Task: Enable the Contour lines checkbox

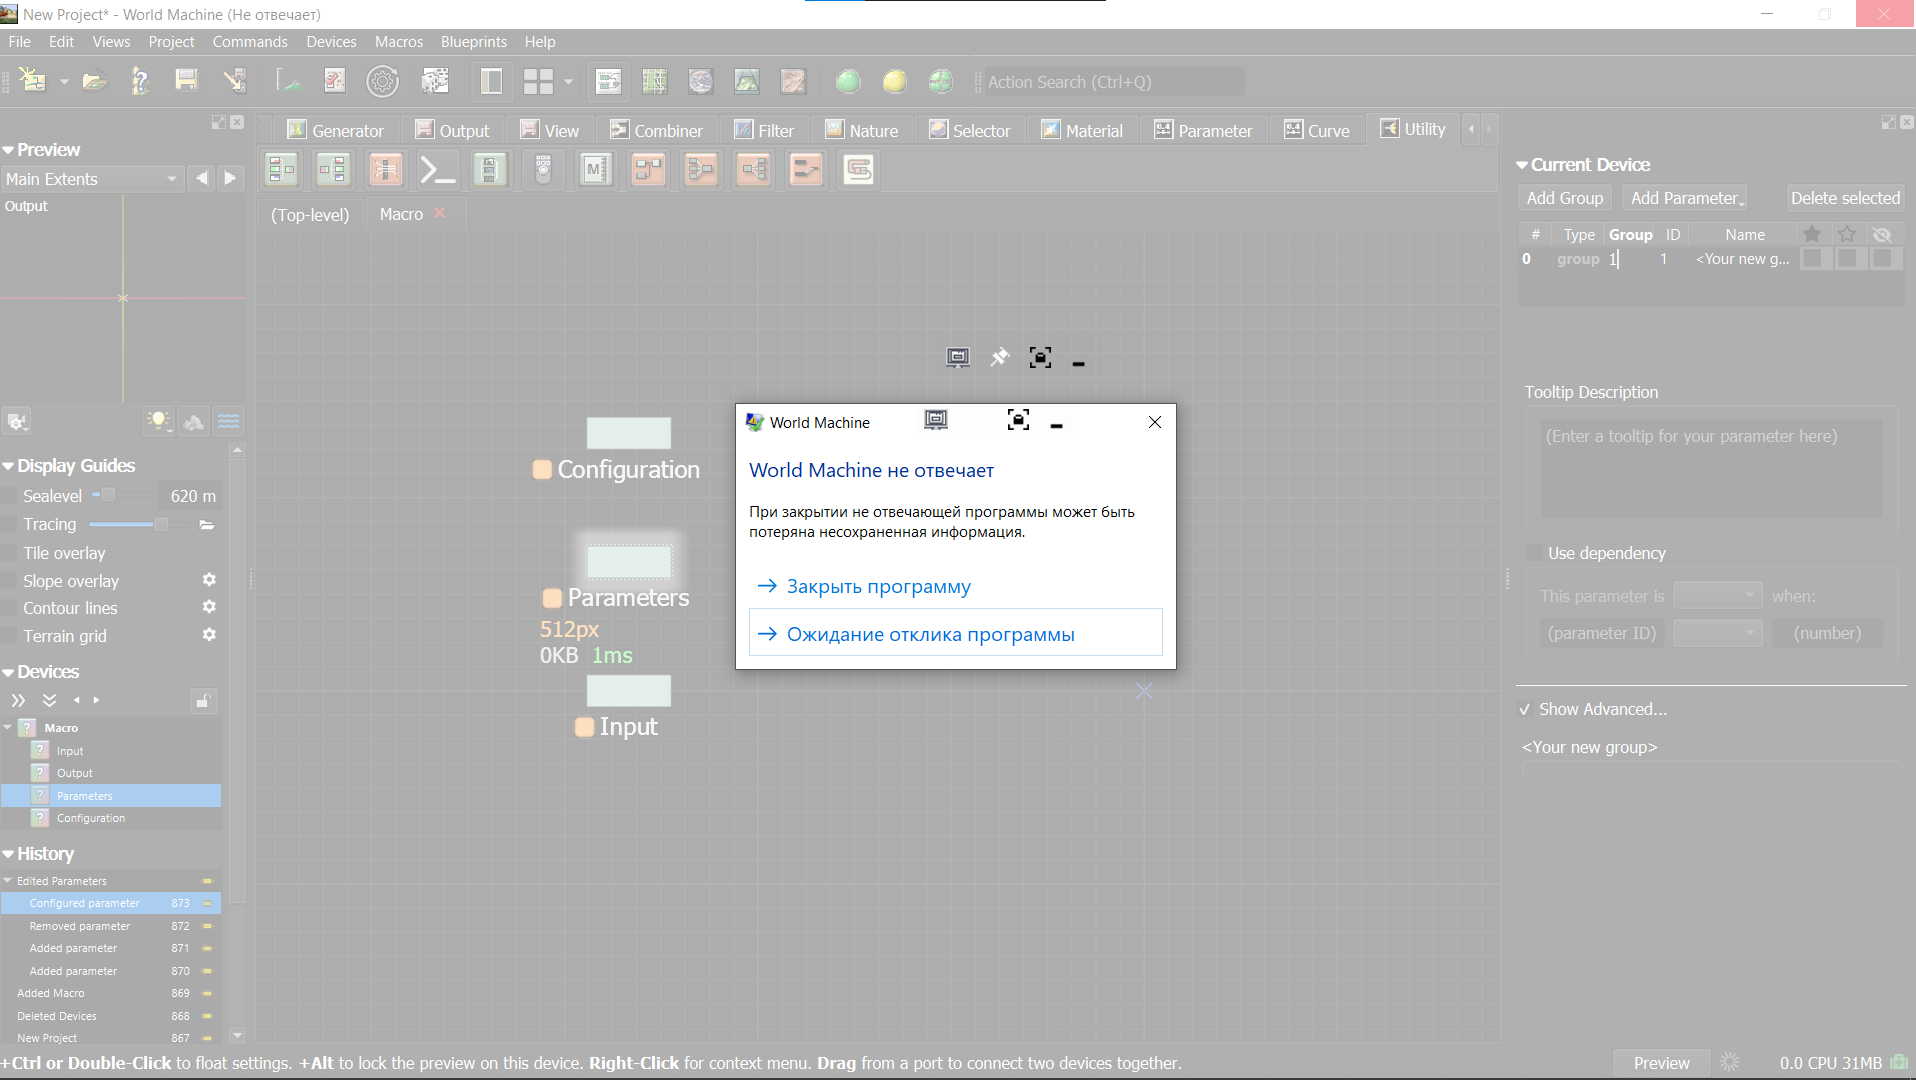Action: 11,608
